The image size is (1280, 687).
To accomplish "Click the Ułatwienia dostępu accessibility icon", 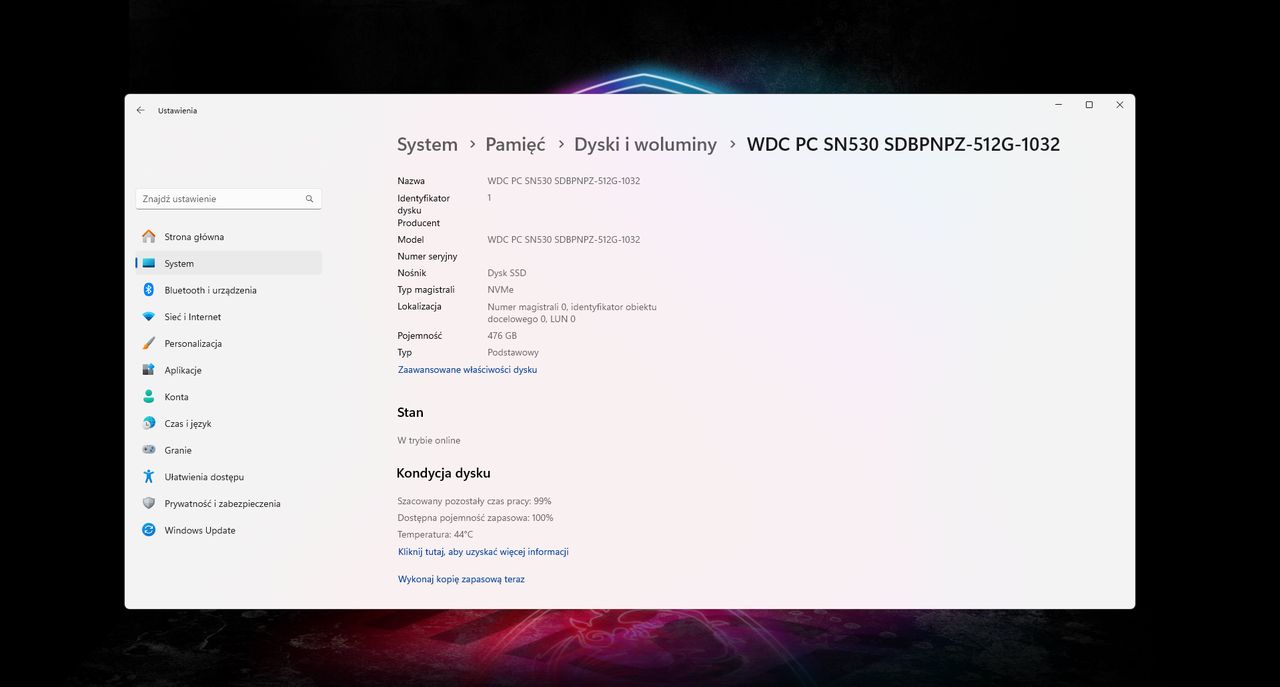I will [x=149, y=477].
